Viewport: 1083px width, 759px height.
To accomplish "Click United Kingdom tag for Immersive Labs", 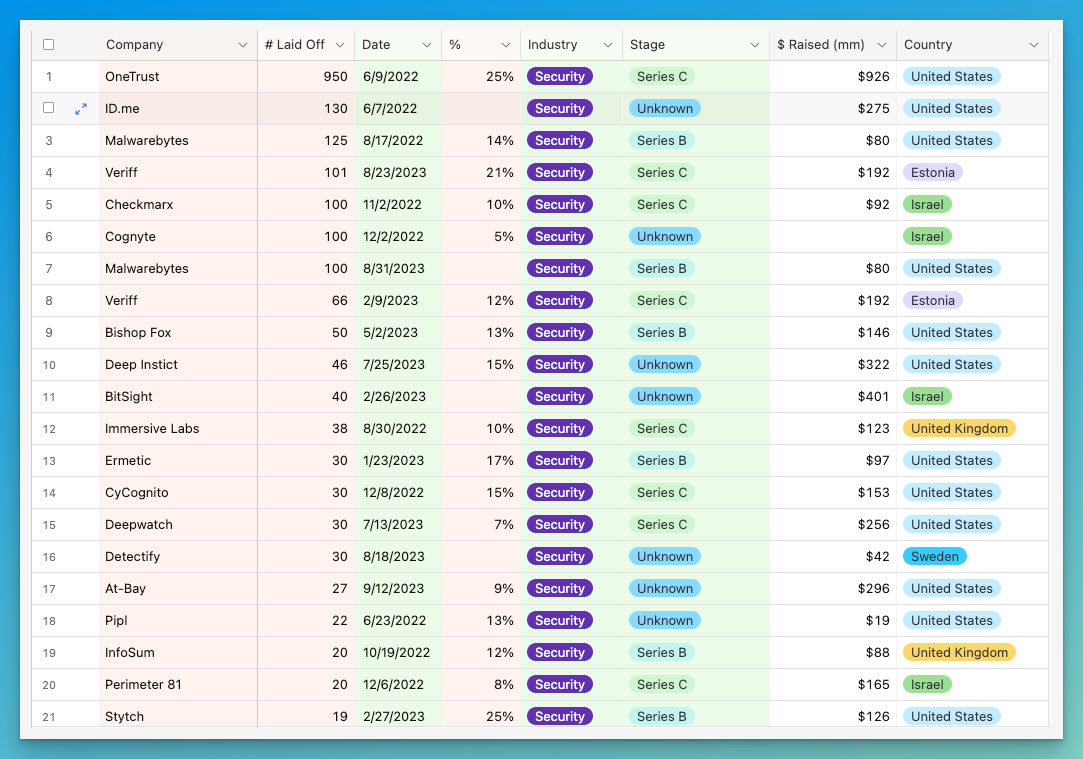I will [959, 428].
